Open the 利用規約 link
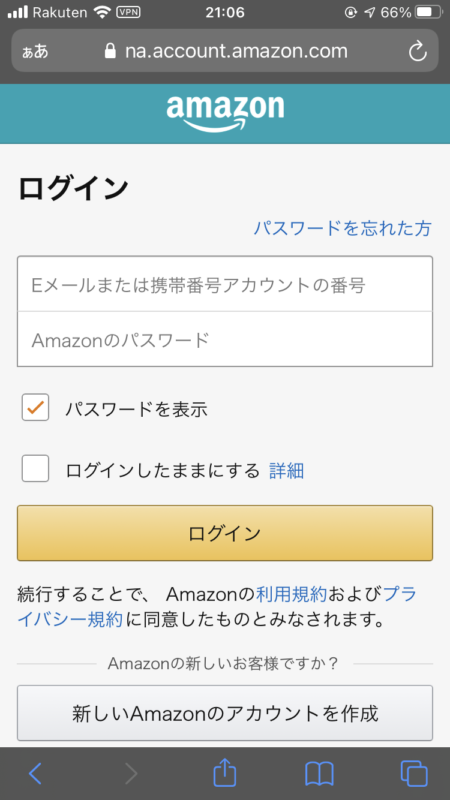This screenshot has width=450, height=800. [291, 594]
